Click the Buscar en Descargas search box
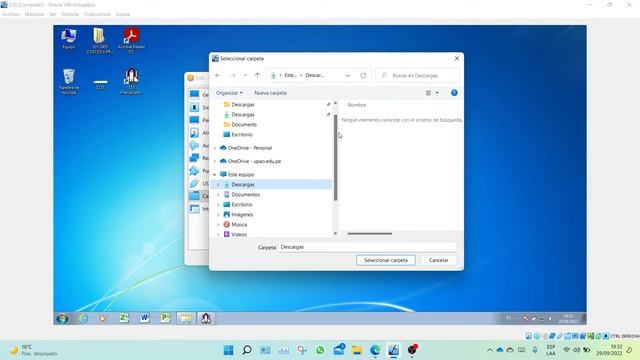The width and height of the screenshot is (640, 360). click(x=418, y=76)
